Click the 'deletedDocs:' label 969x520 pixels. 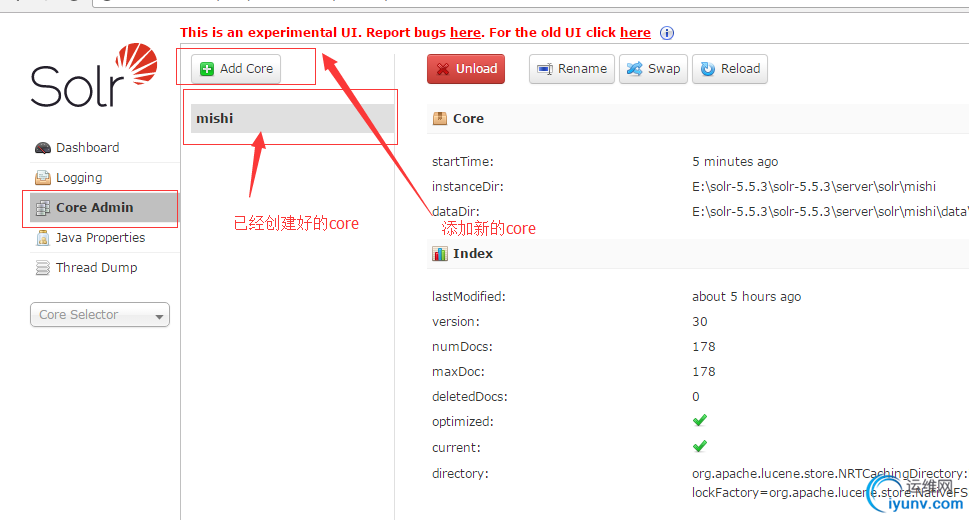pyautogui.click(x=470, y=397)
